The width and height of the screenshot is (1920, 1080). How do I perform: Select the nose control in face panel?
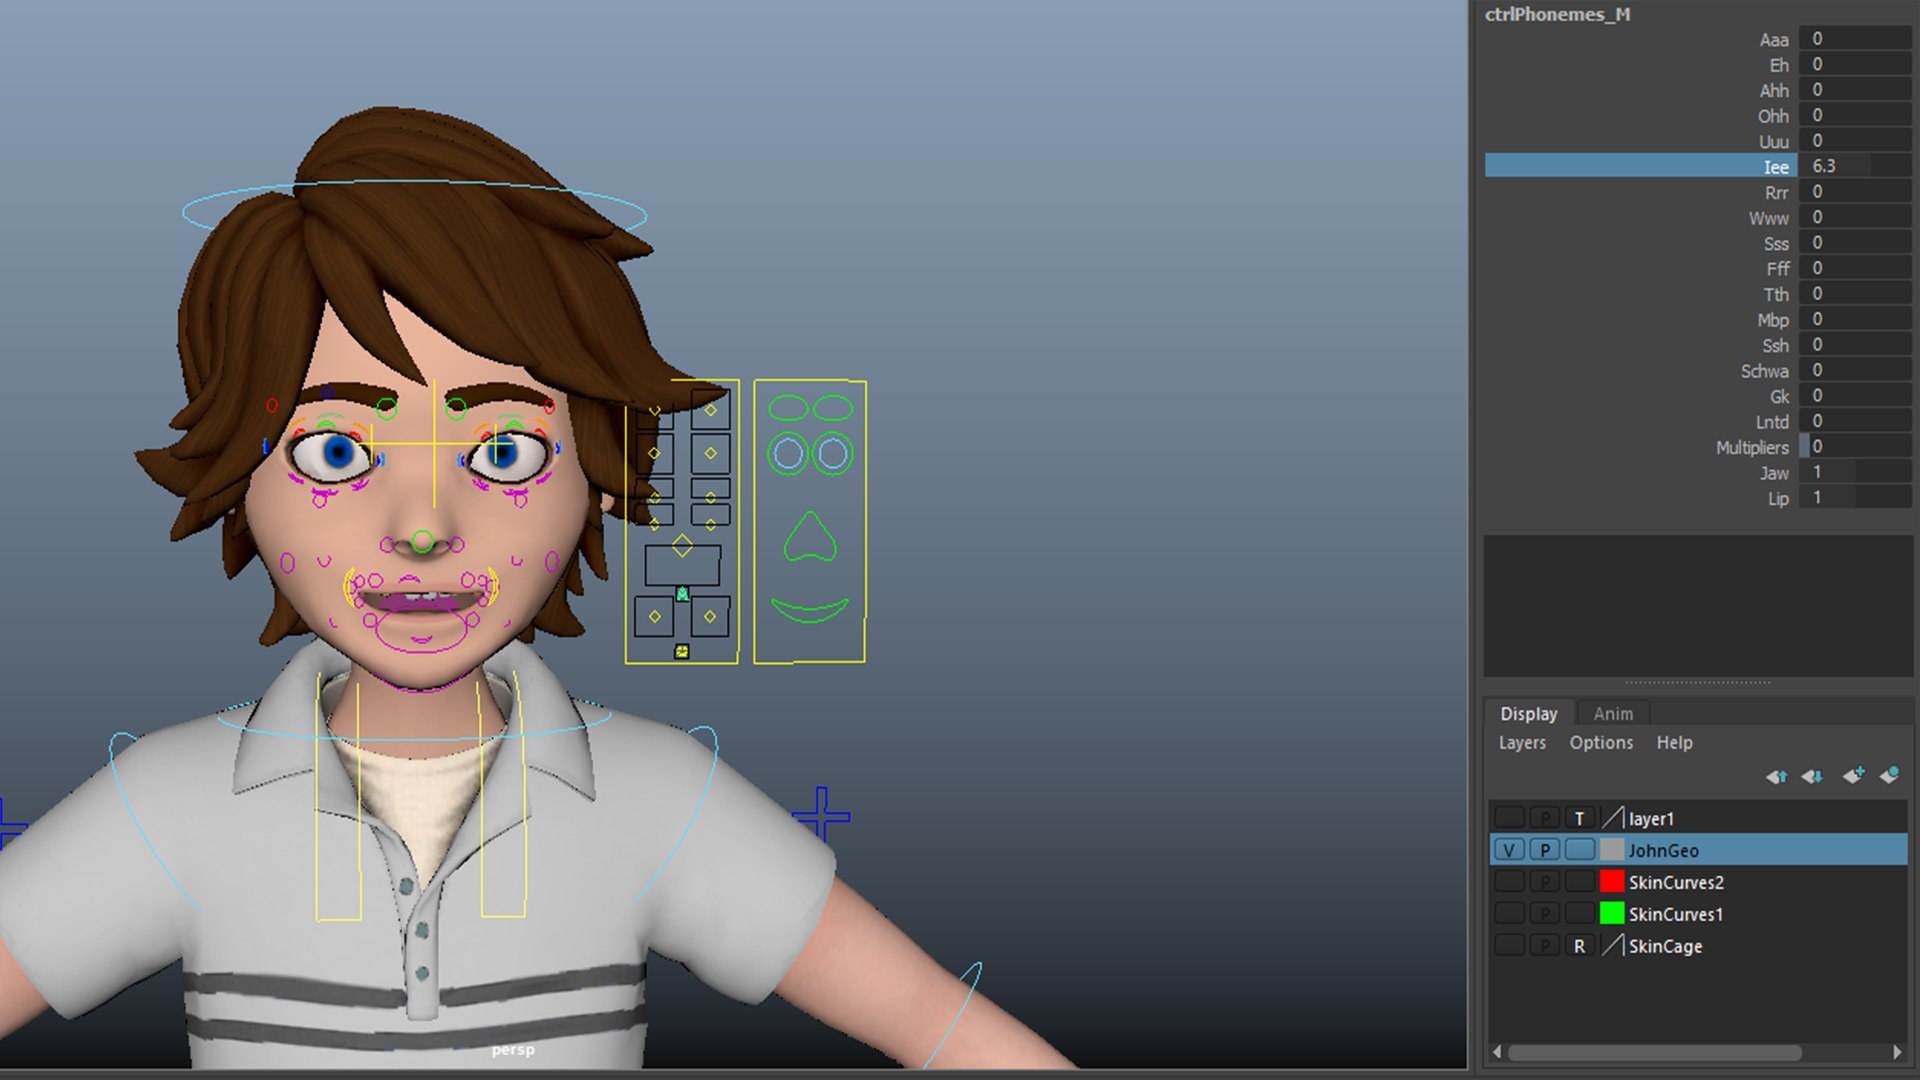coord(810,537)
